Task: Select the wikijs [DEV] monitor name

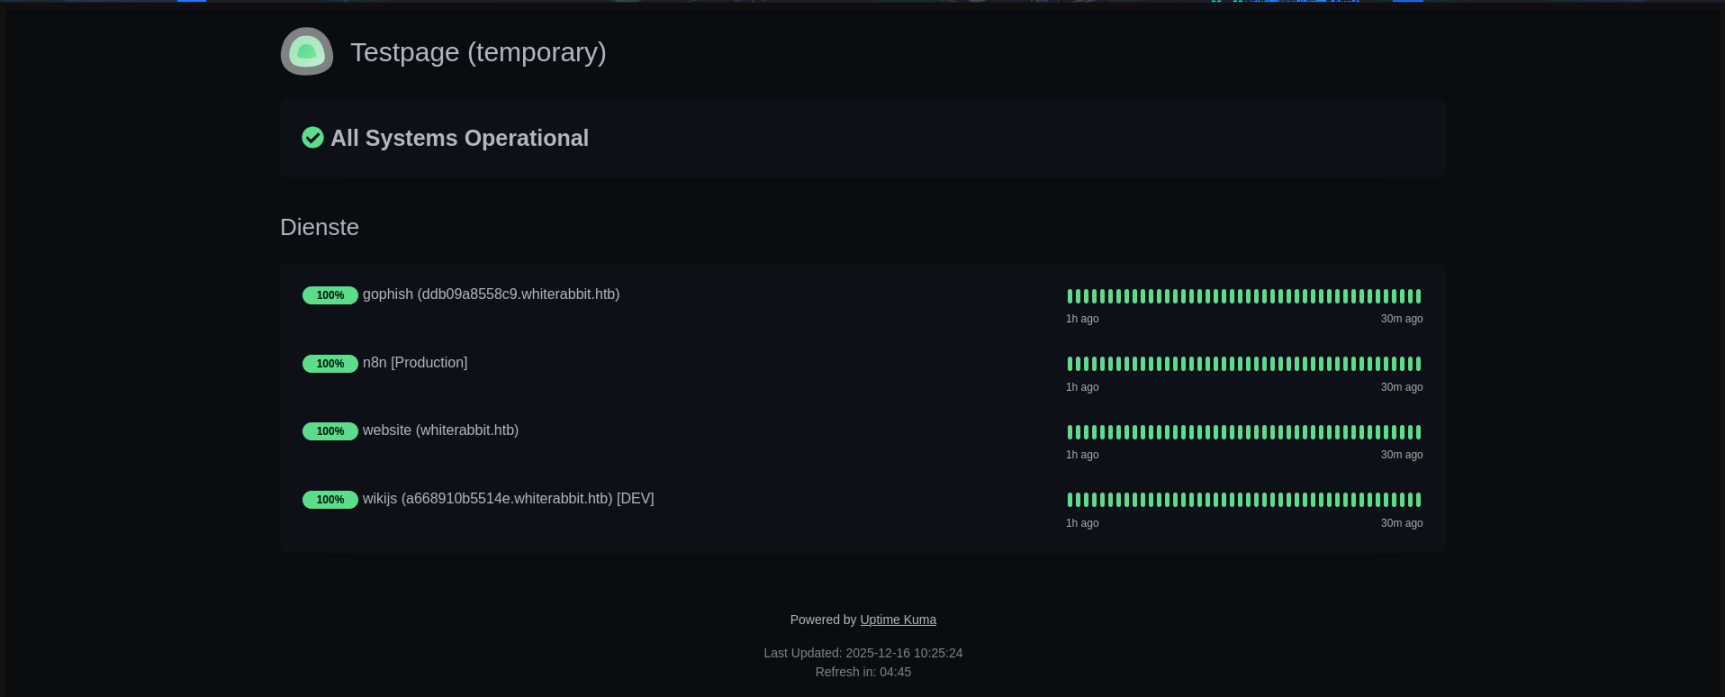Action: pos(508,498)
